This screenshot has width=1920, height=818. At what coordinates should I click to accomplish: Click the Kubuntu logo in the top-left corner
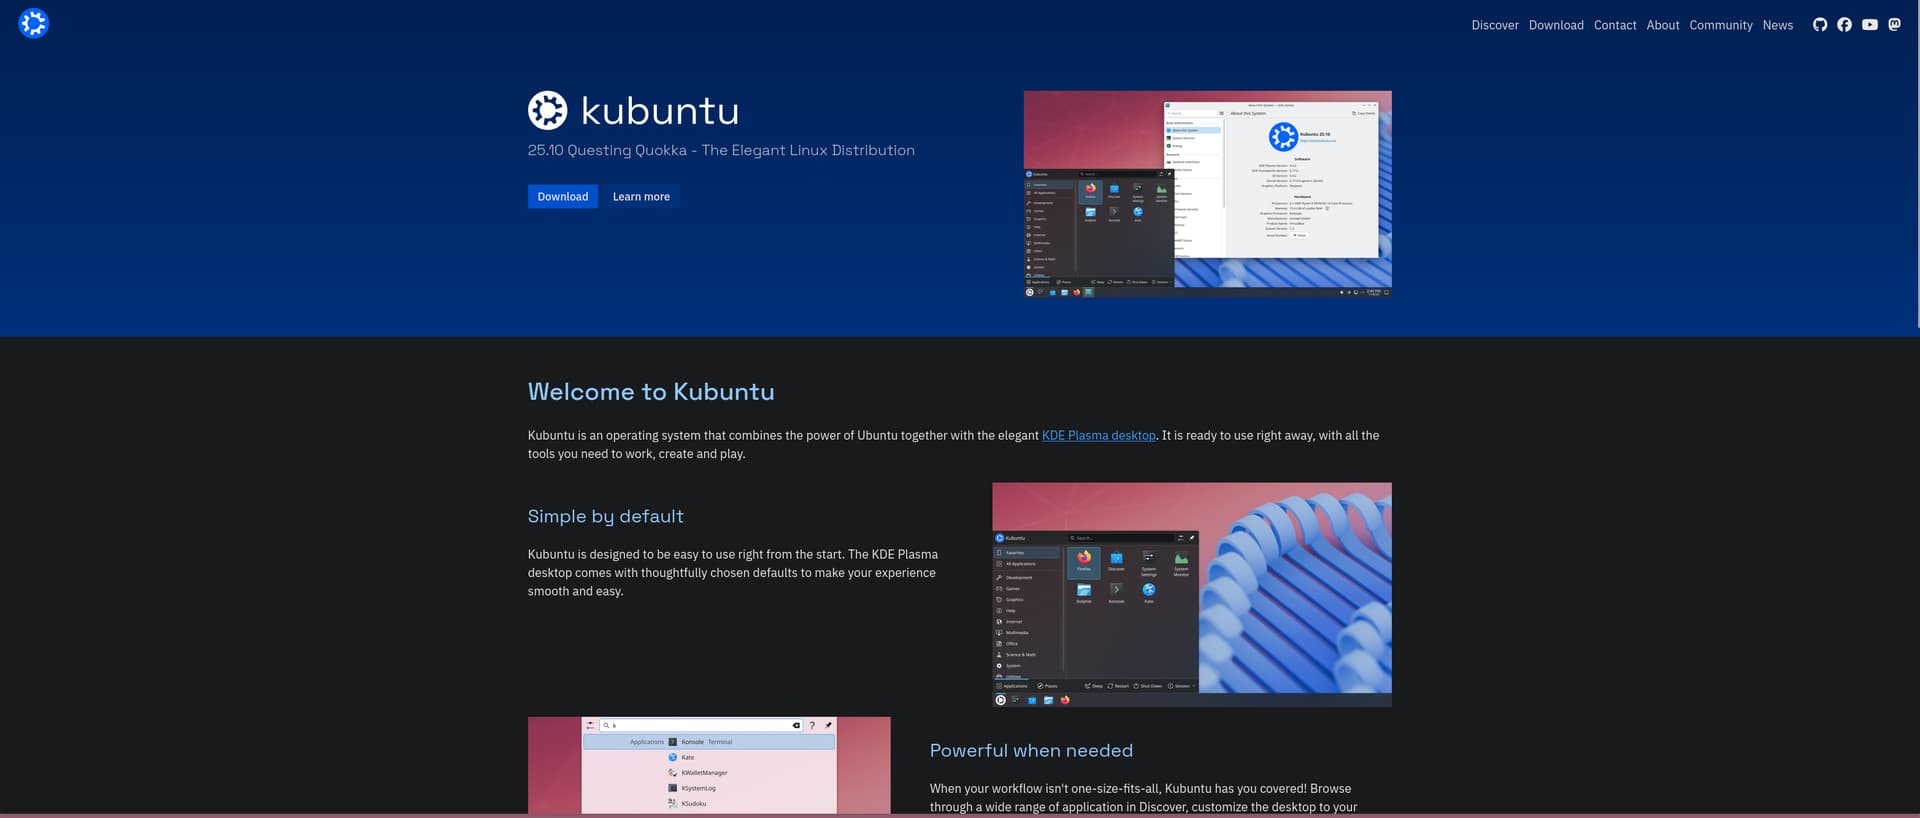[x=33, y=23]
